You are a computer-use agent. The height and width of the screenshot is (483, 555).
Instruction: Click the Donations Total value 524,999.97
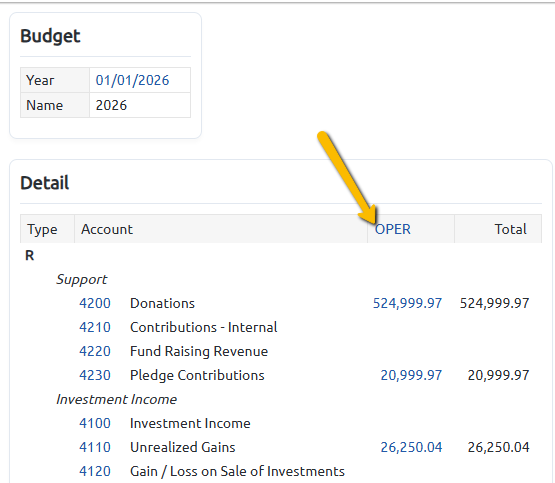[494, 303]
